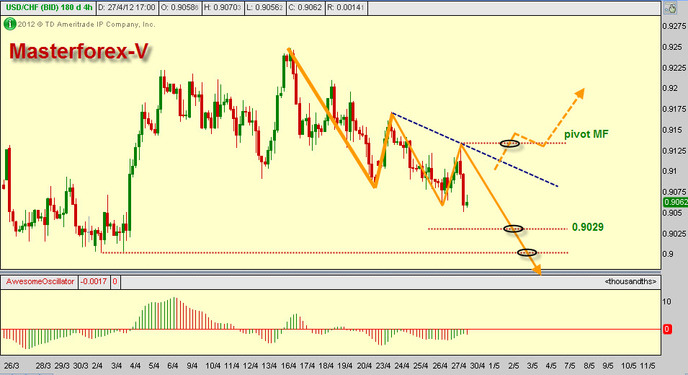The width and height of the screenshot is (688, 375).
Task: Click the current price 0.9062 green tag
Action: [x=676, y=202]
